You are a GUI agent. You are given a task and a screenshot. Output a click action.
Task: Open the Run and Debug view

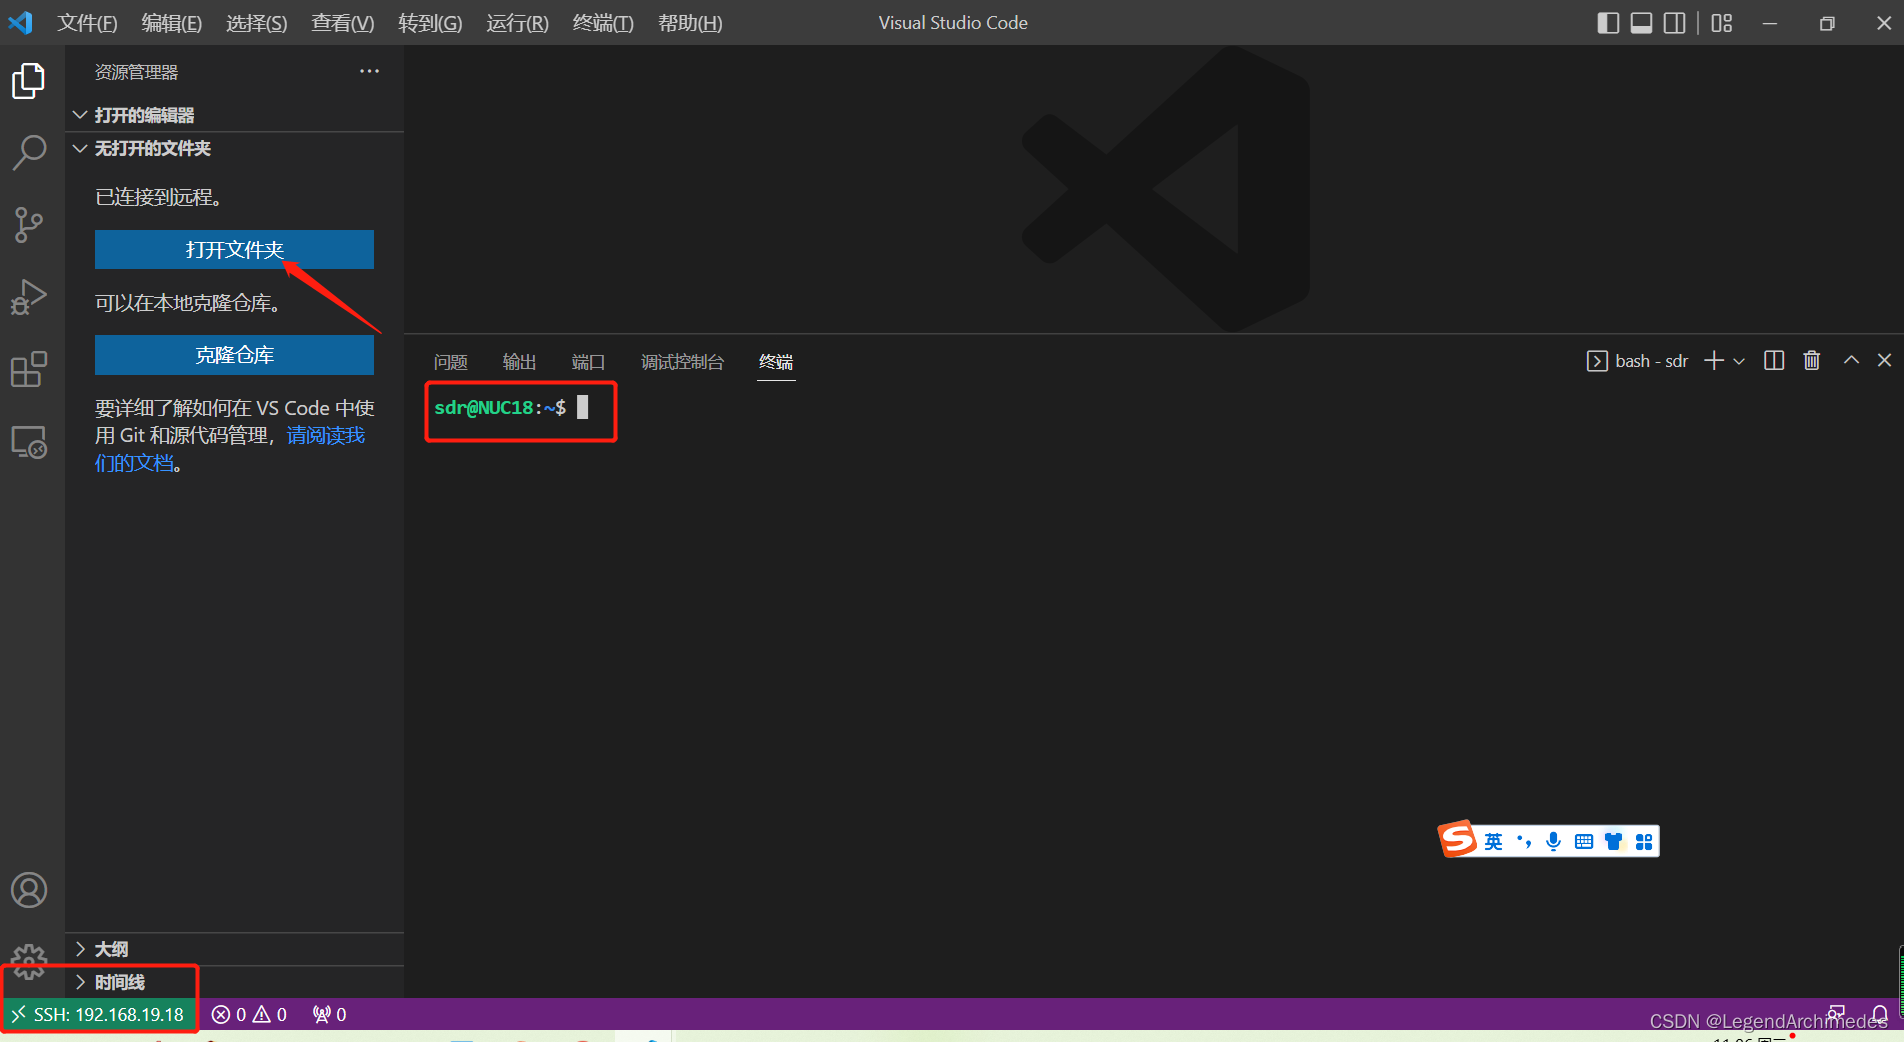[29, 296]
